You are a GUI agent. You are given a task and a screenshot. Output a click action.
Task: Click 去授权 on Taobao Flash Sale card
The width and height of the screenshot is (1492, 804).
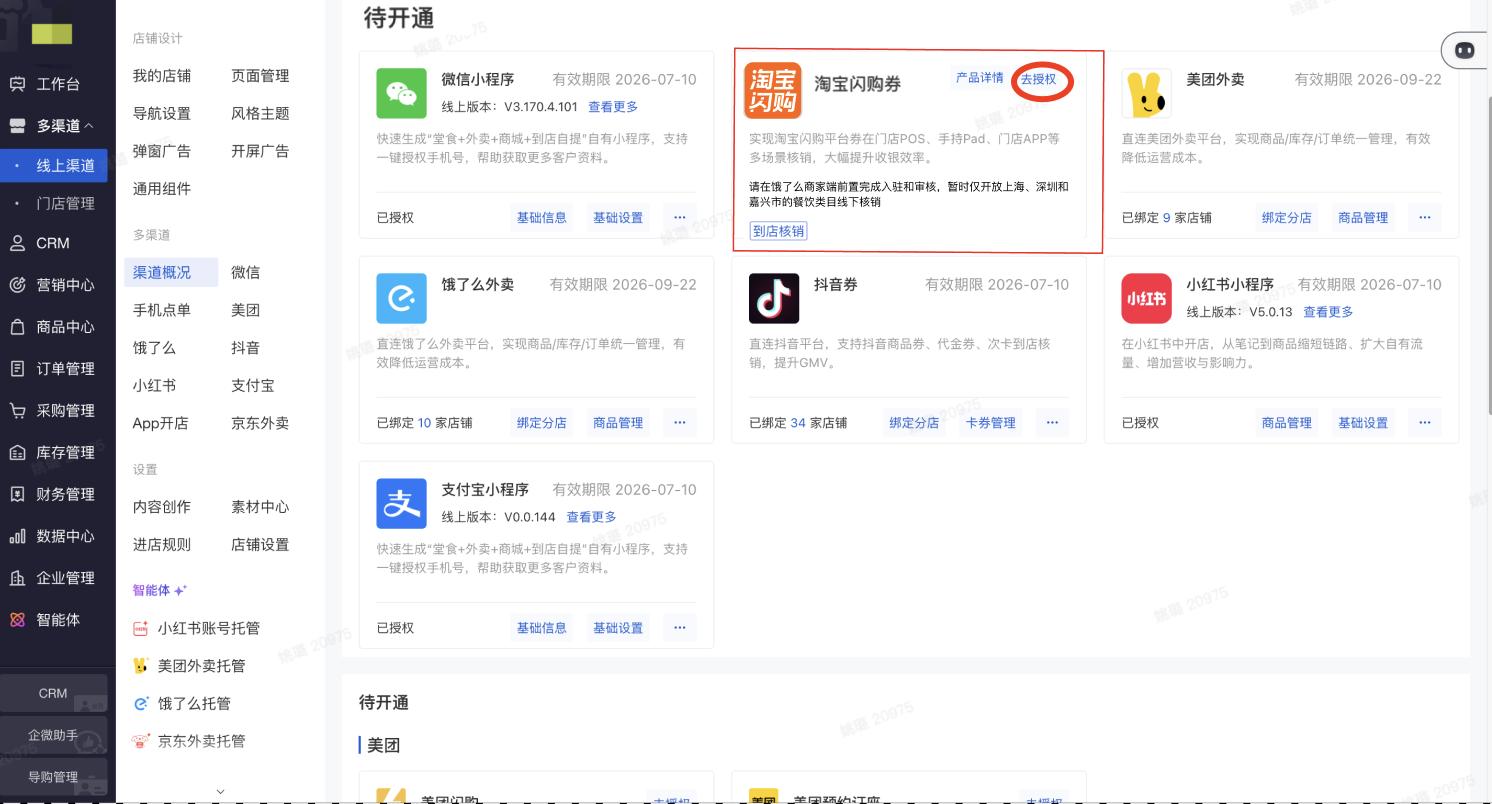[1038, 79]
